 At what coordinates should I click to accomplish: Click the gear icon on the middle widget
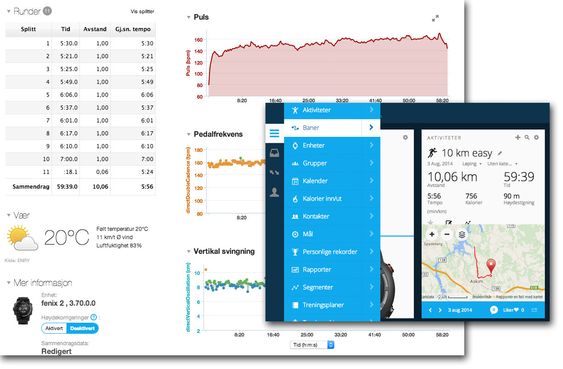pos(405,137)
